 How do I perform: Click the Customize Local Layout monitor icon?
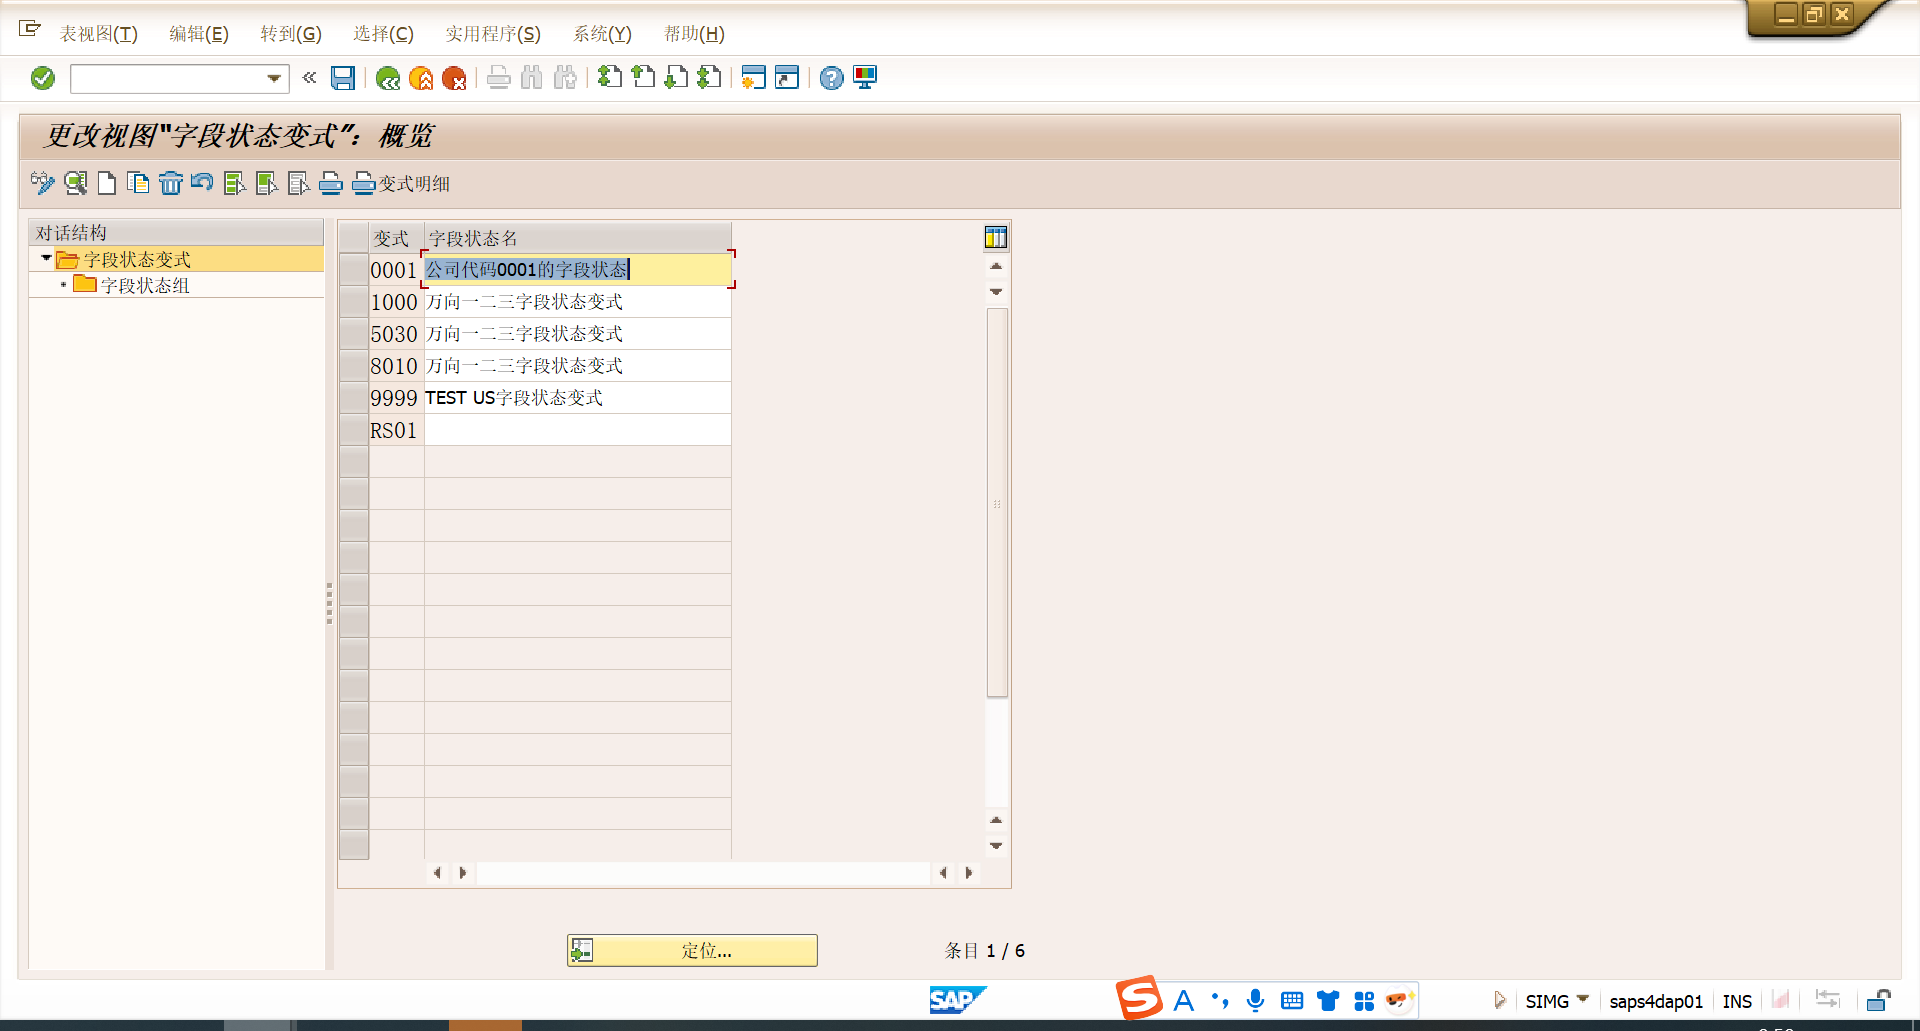[865, 78]
